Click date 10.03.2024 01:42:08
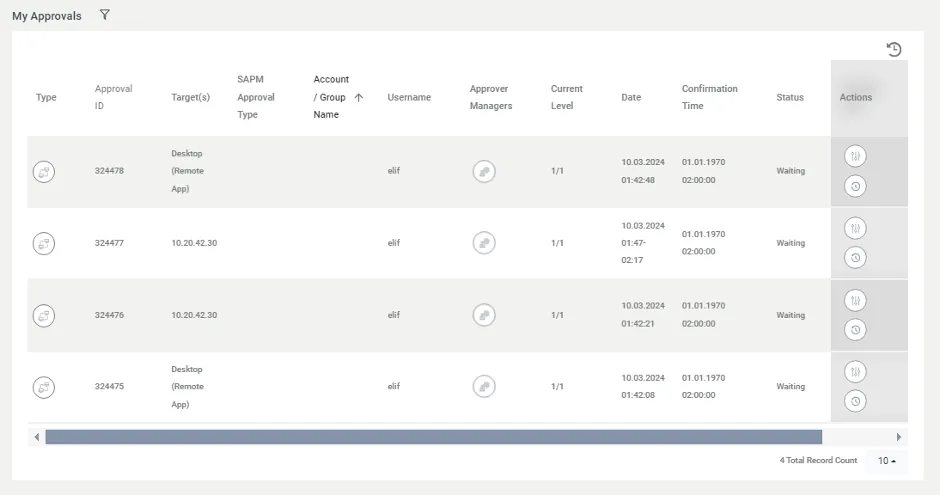 643,386
